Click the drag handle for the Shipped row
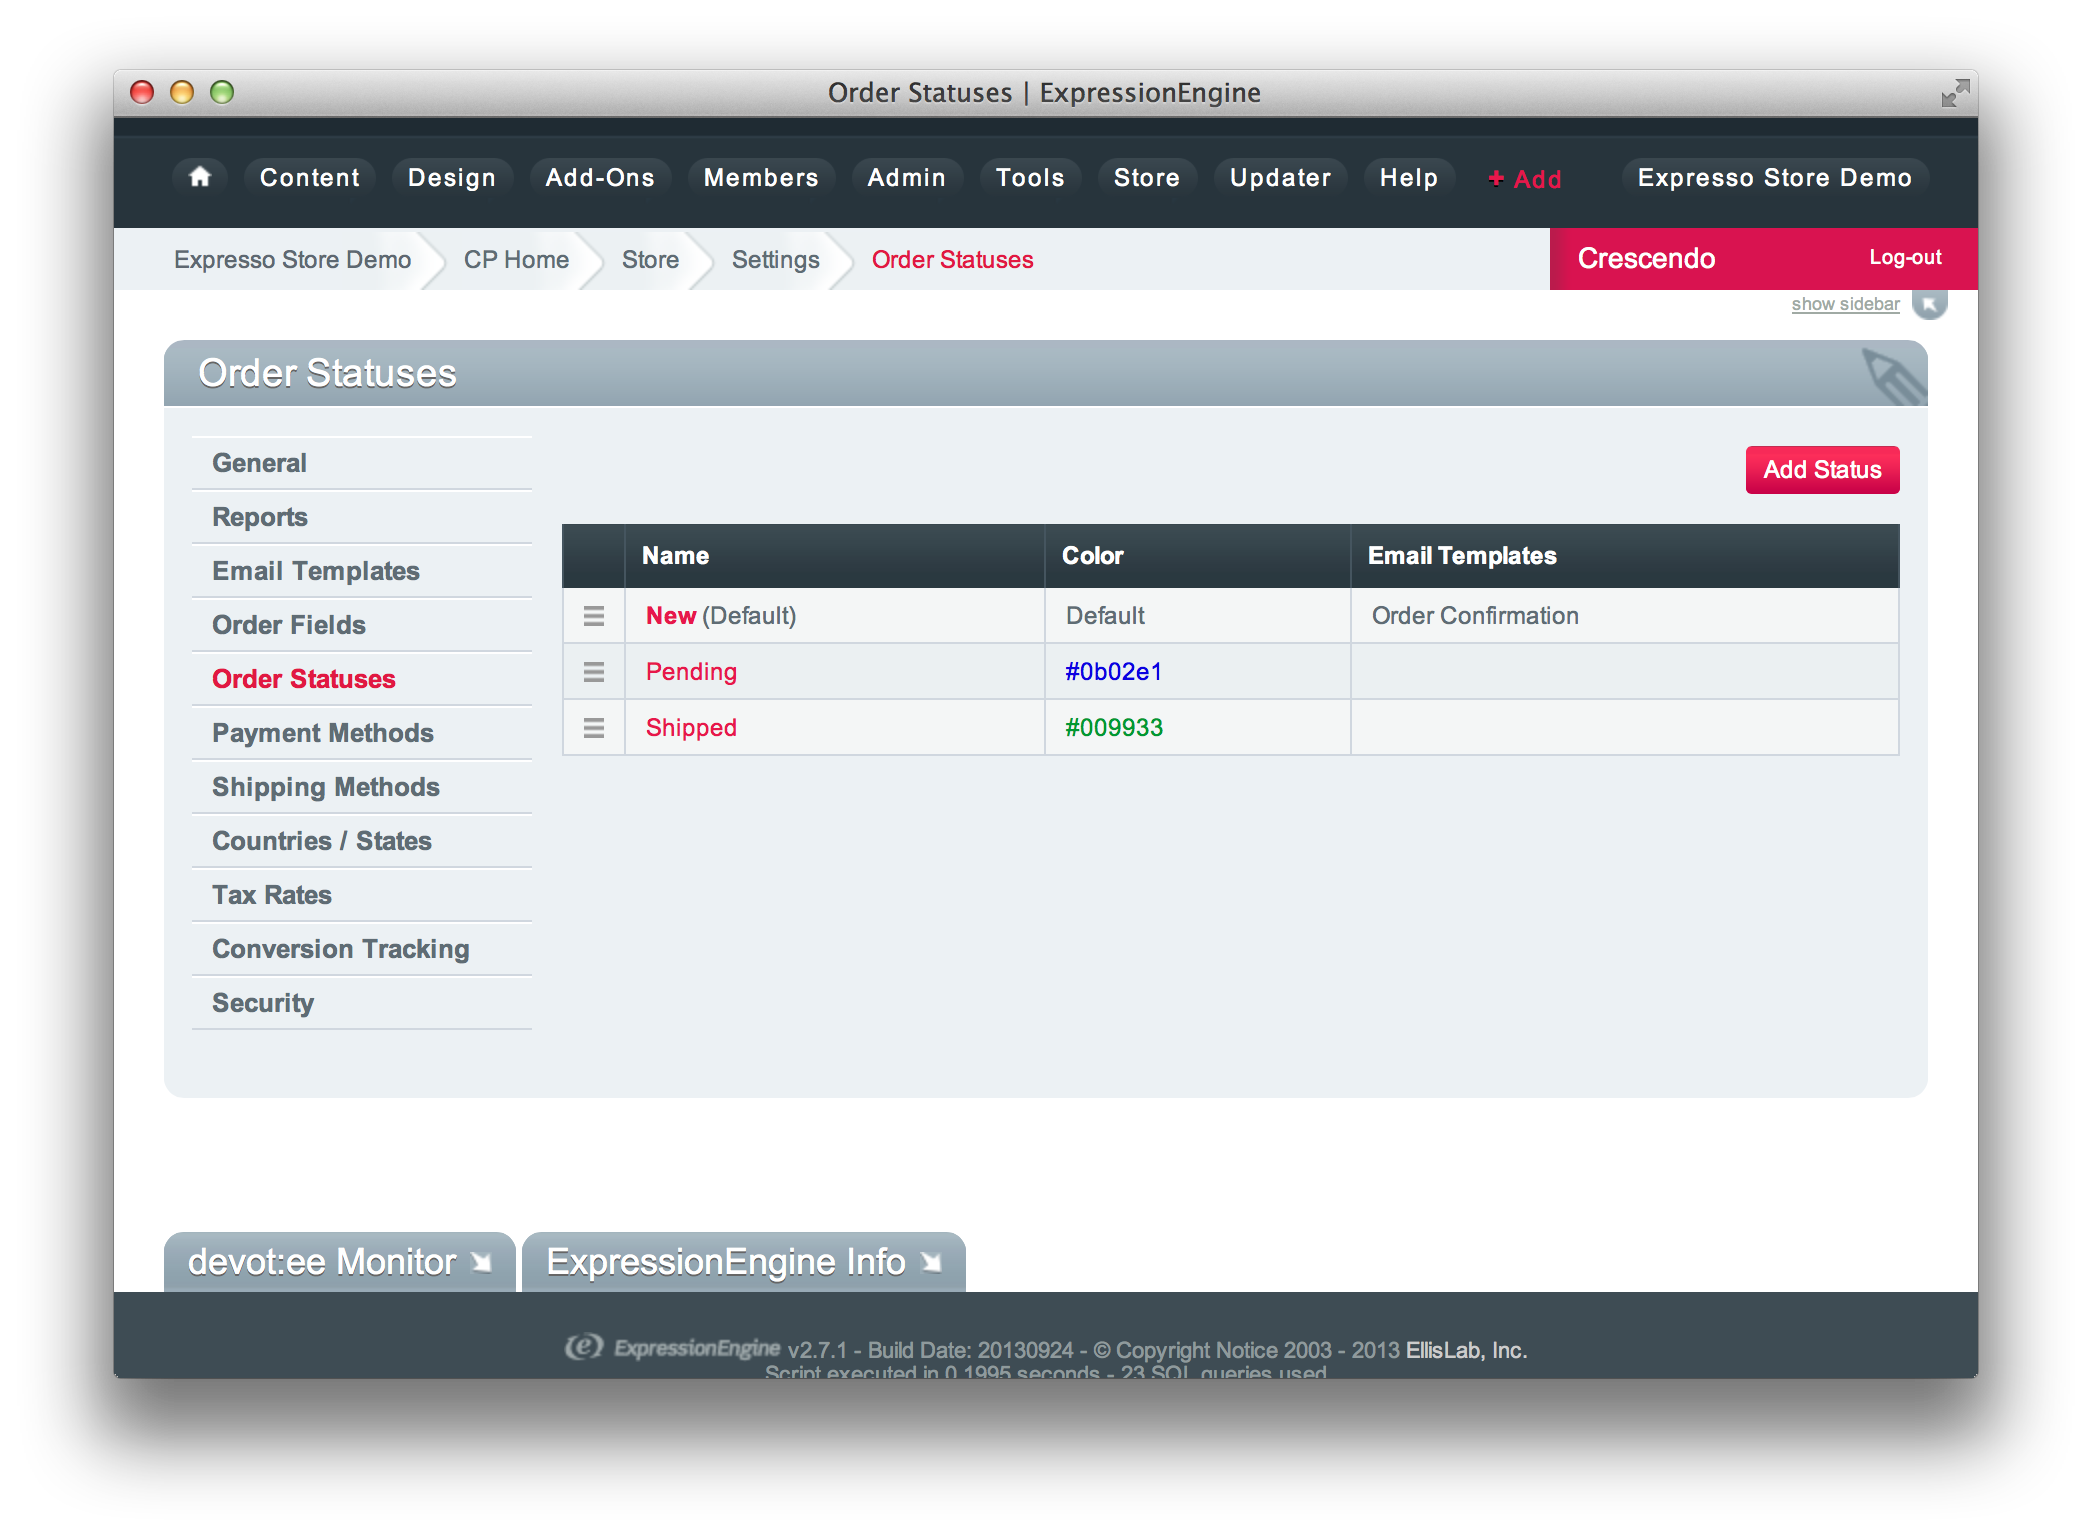This screenshot has height=1536, width=2092. point(594,728)
